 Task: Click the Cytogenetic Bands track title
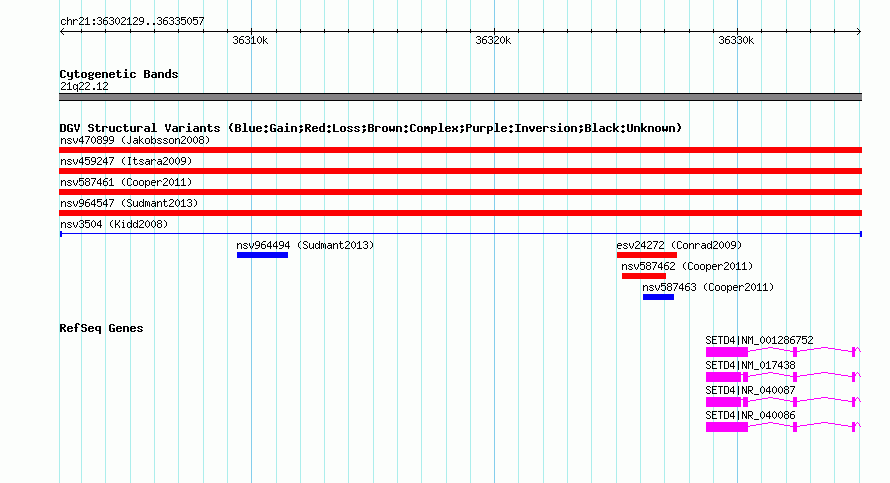[119, 74]
